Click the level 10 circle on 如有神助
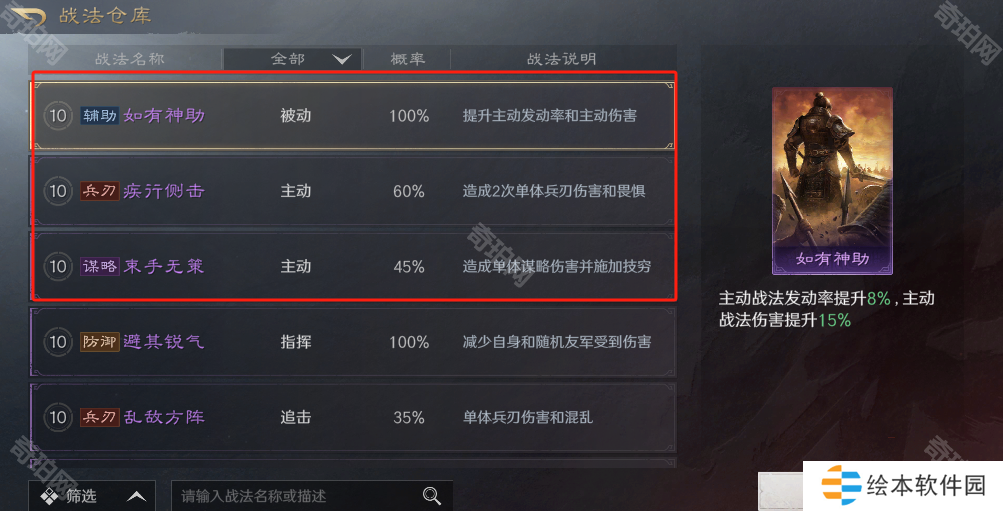This screenshot has width=1003, height=511. point(58,116)
